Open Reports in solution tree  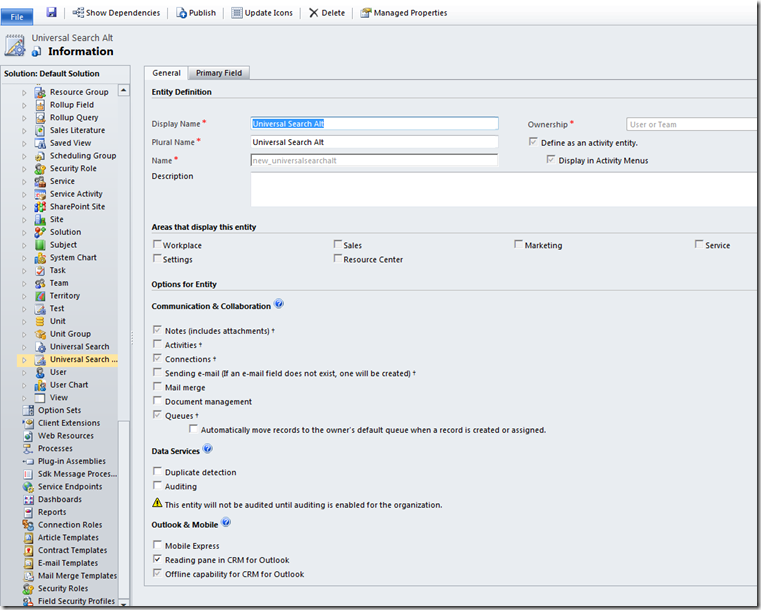click(52, 512)
